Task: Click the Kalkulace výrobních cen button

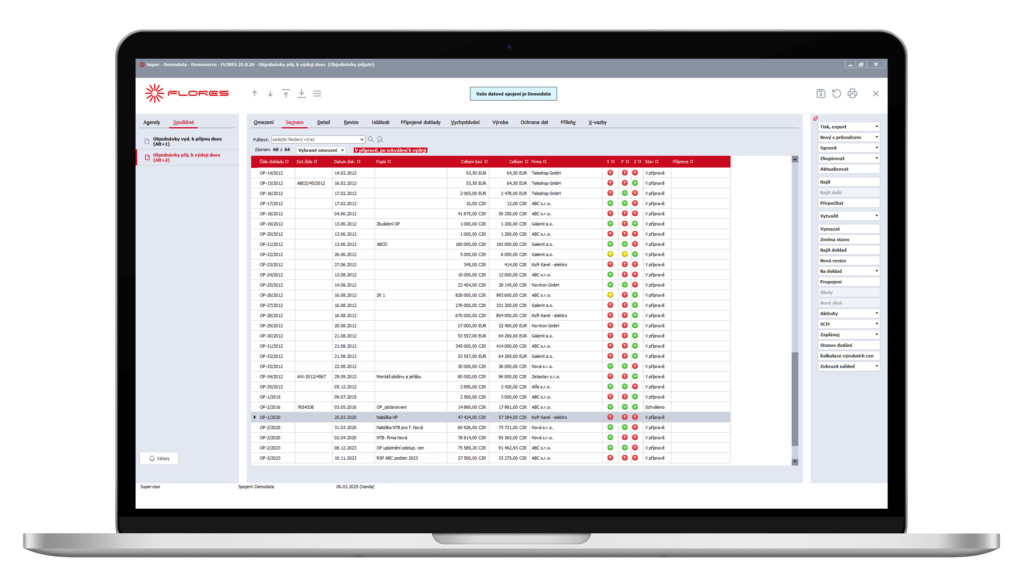Action: pyautogui.click(x=848, y=356)
